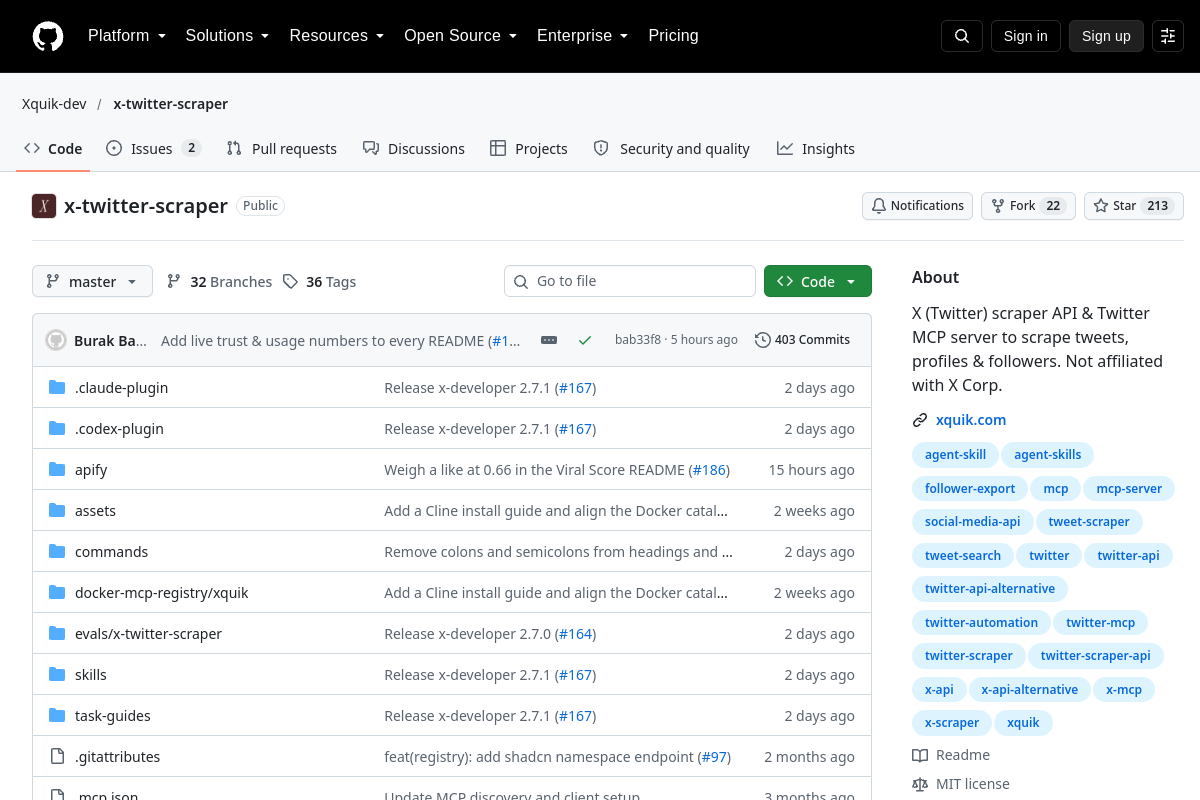The height and width of the screenshot is (800, 1200).
Task: Star the repository
Action: (1134, 206)
